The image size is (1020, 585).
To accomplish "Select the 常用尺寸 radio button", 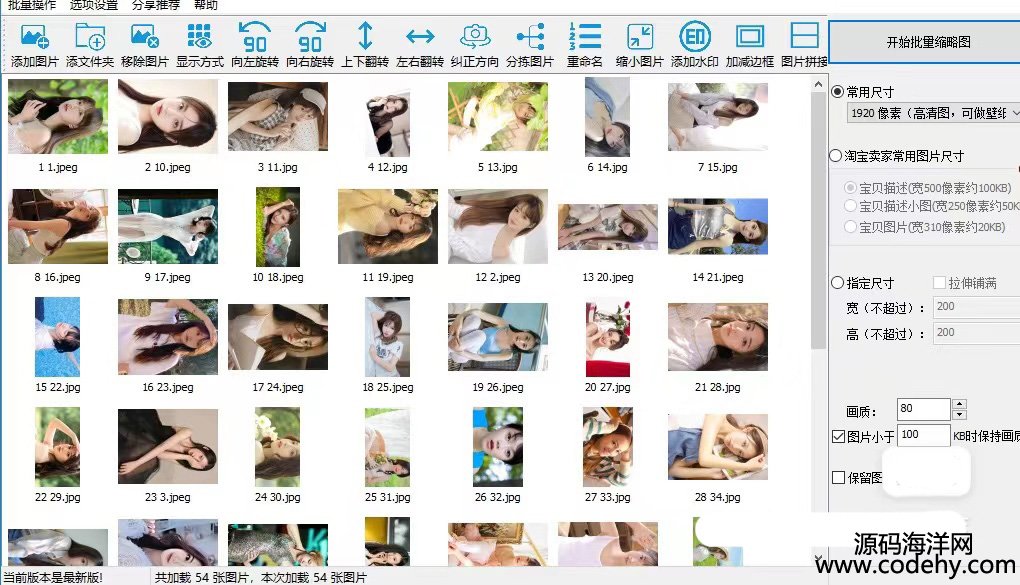I will 838,92.
